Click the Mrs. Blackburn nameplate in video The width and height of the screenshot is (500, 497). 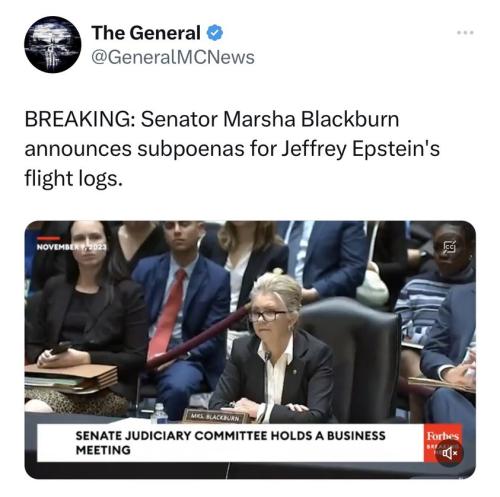click(x=215, y=418)
